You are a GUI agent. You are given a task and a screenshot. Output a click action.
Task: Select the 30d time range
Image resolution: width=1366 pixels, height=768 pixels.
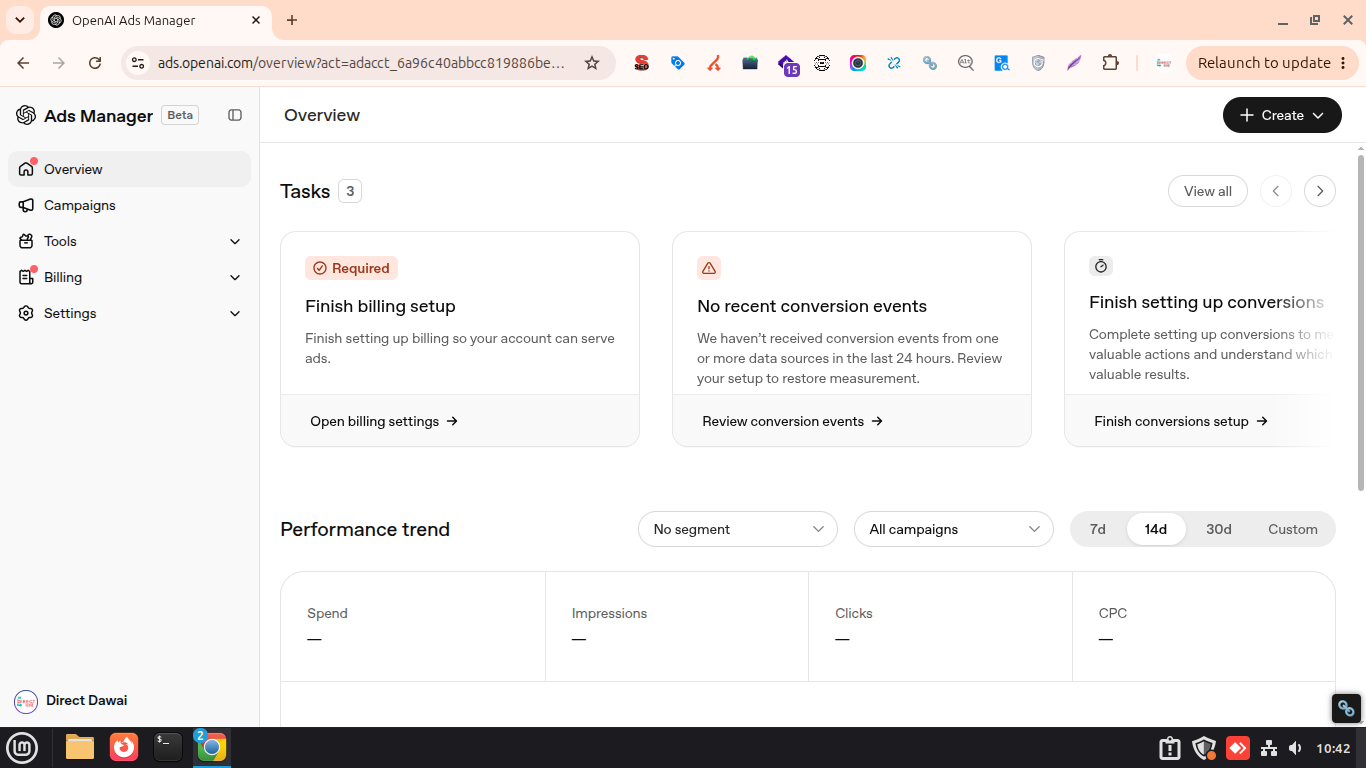1219,529
